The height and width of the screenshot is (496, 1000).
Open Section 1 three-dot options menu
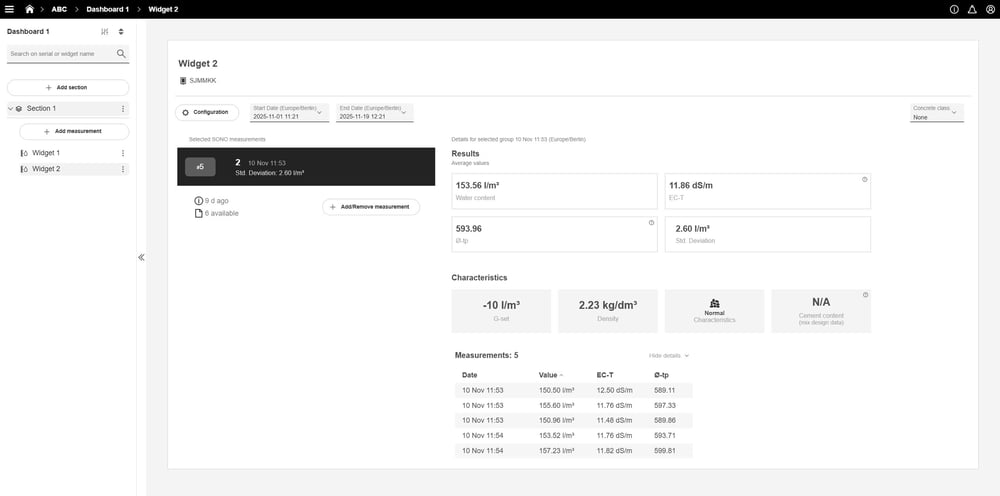[123, 108]
